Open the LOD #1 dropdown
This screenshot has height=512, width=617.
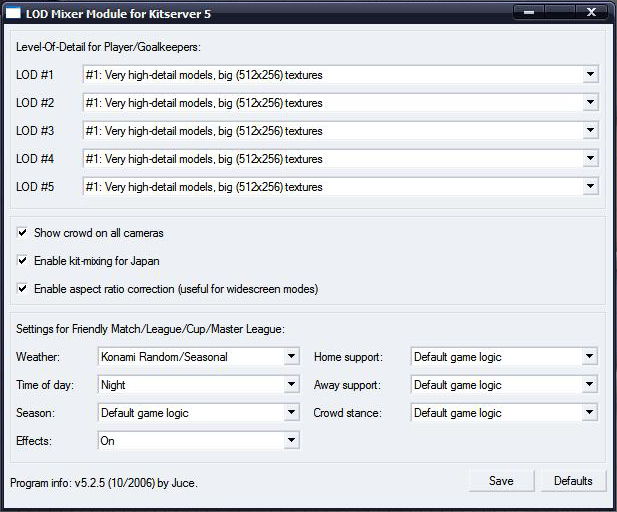click(589, 75)
